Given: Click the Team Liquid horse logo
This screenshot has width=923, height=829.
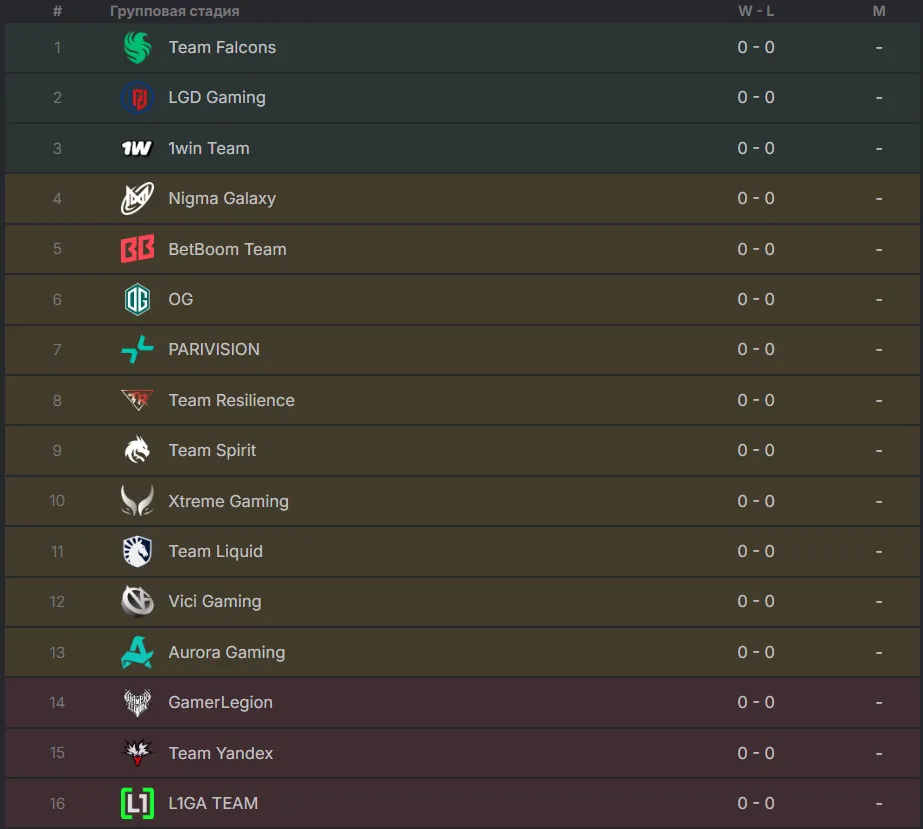Looking at the screenshot, I should coord(138,551).
